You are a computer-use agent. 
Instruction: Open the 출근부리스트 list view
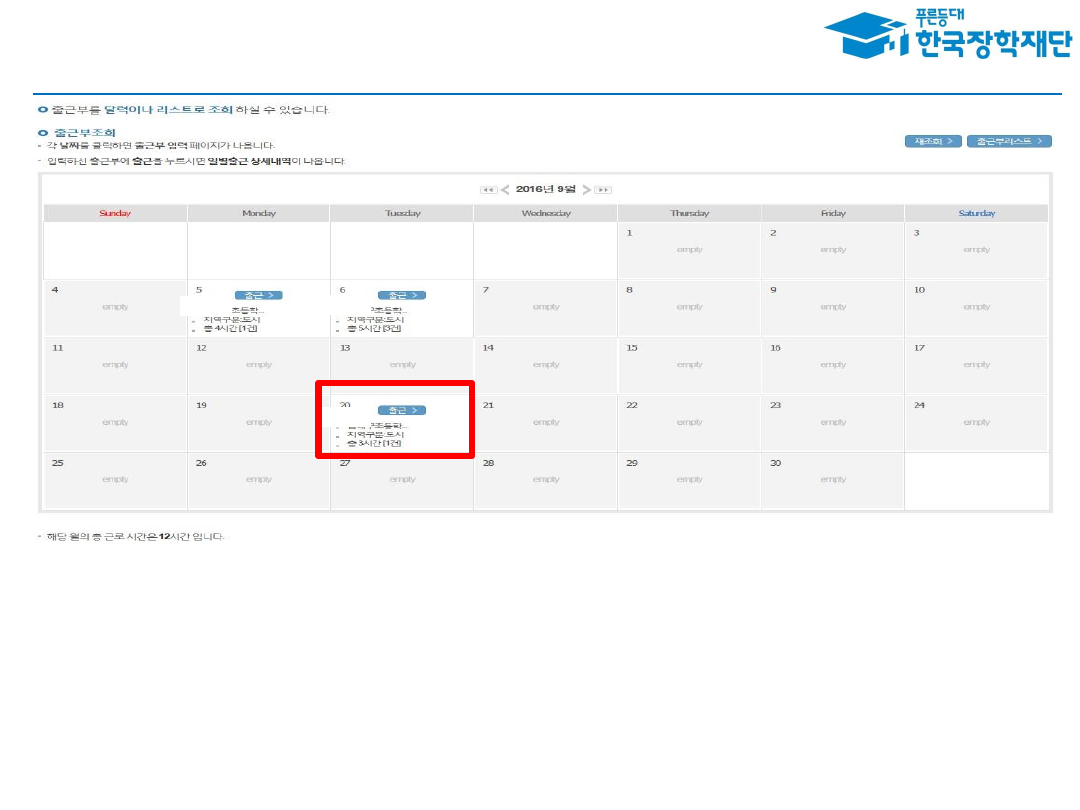[x=1009, y=141]
